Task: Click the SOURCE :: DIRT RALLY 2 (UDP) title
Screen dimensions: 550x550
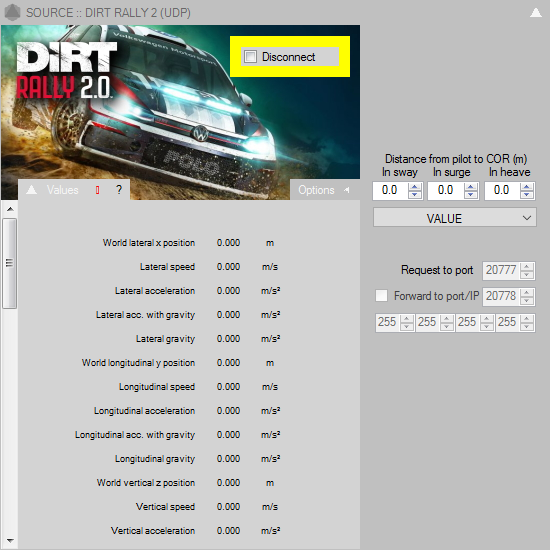Action: tap(108, 13)
